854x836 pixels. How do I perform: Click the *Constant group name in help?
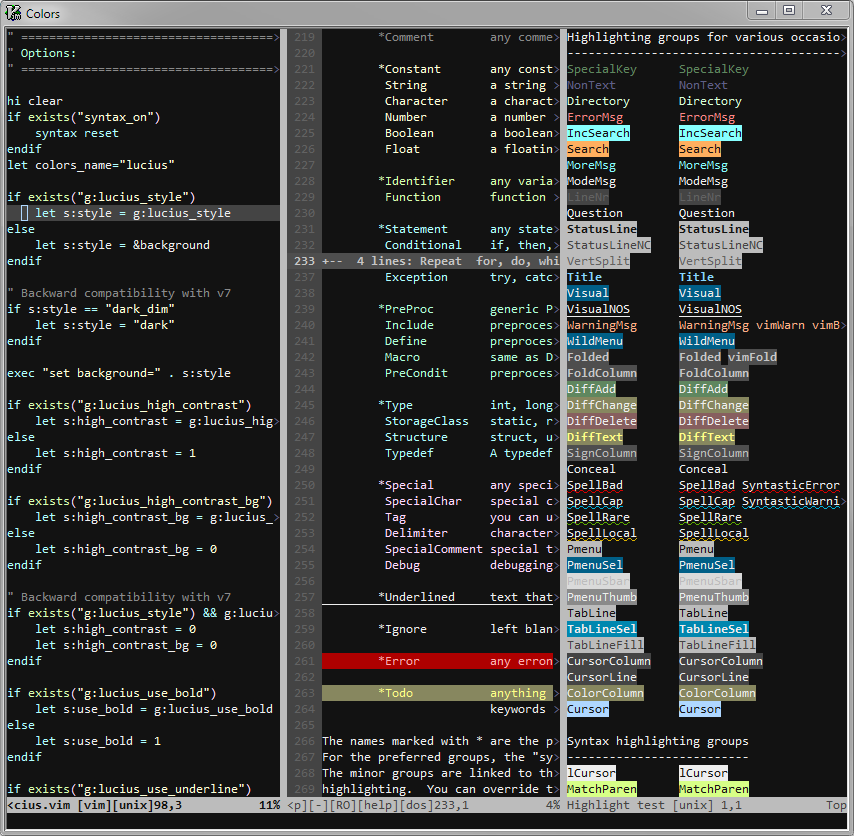click(409, 69)
